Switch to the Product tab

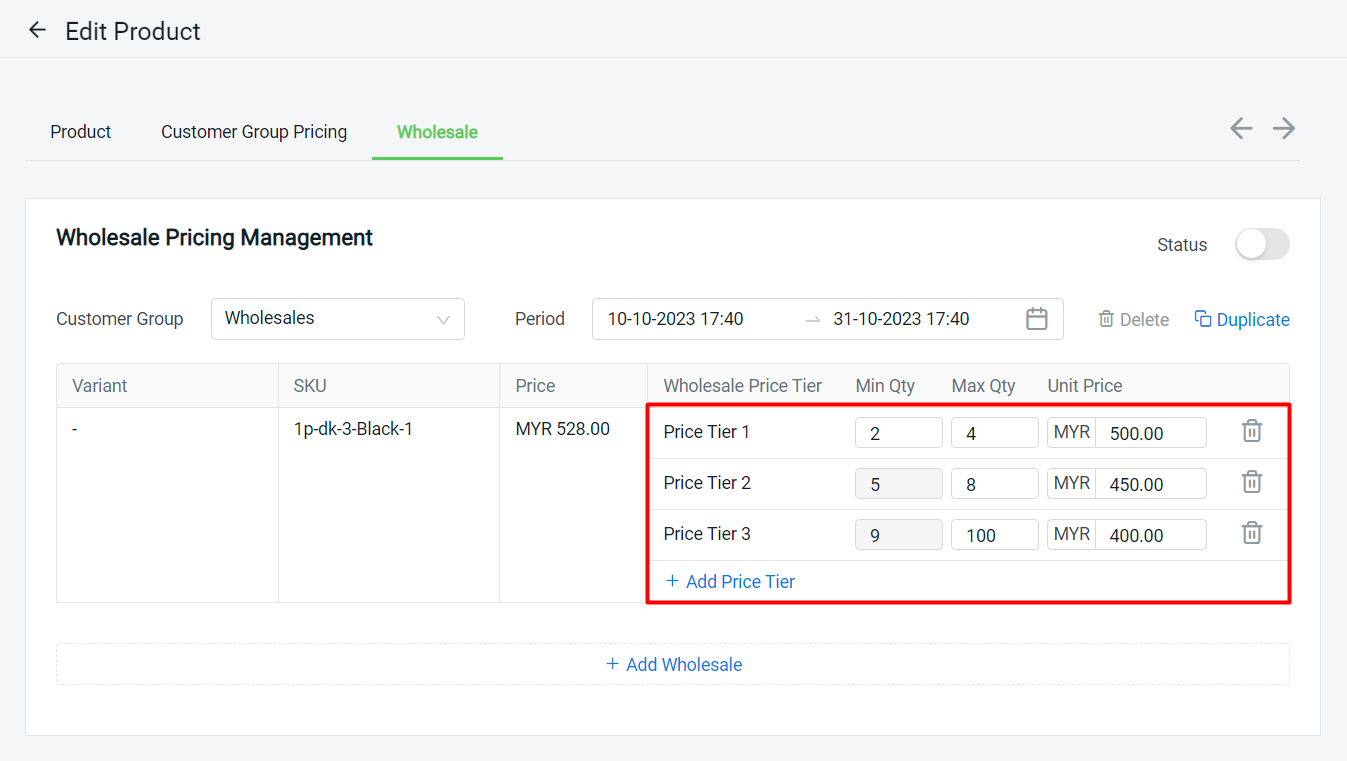click(x=81, y=132)
